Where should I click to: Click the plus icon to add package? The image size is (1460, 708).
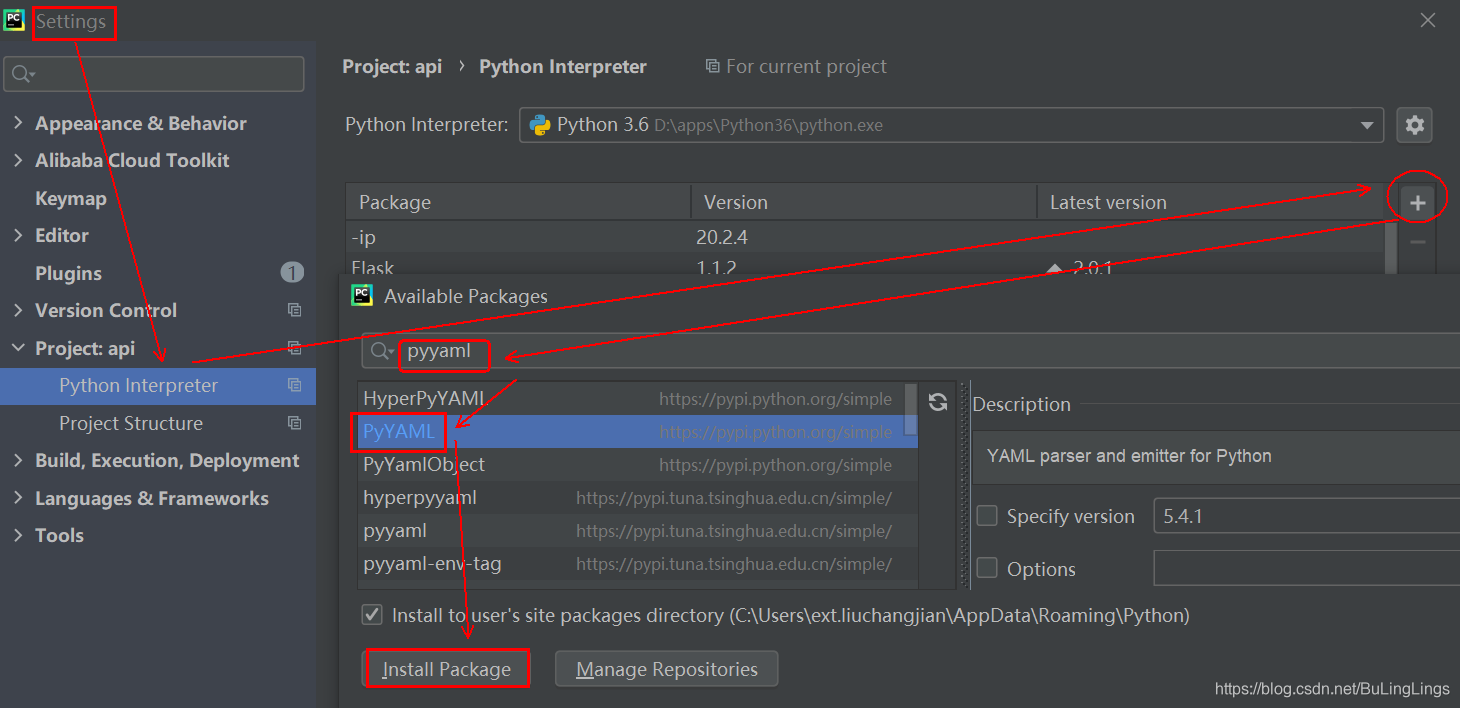tap(1417, 203)
